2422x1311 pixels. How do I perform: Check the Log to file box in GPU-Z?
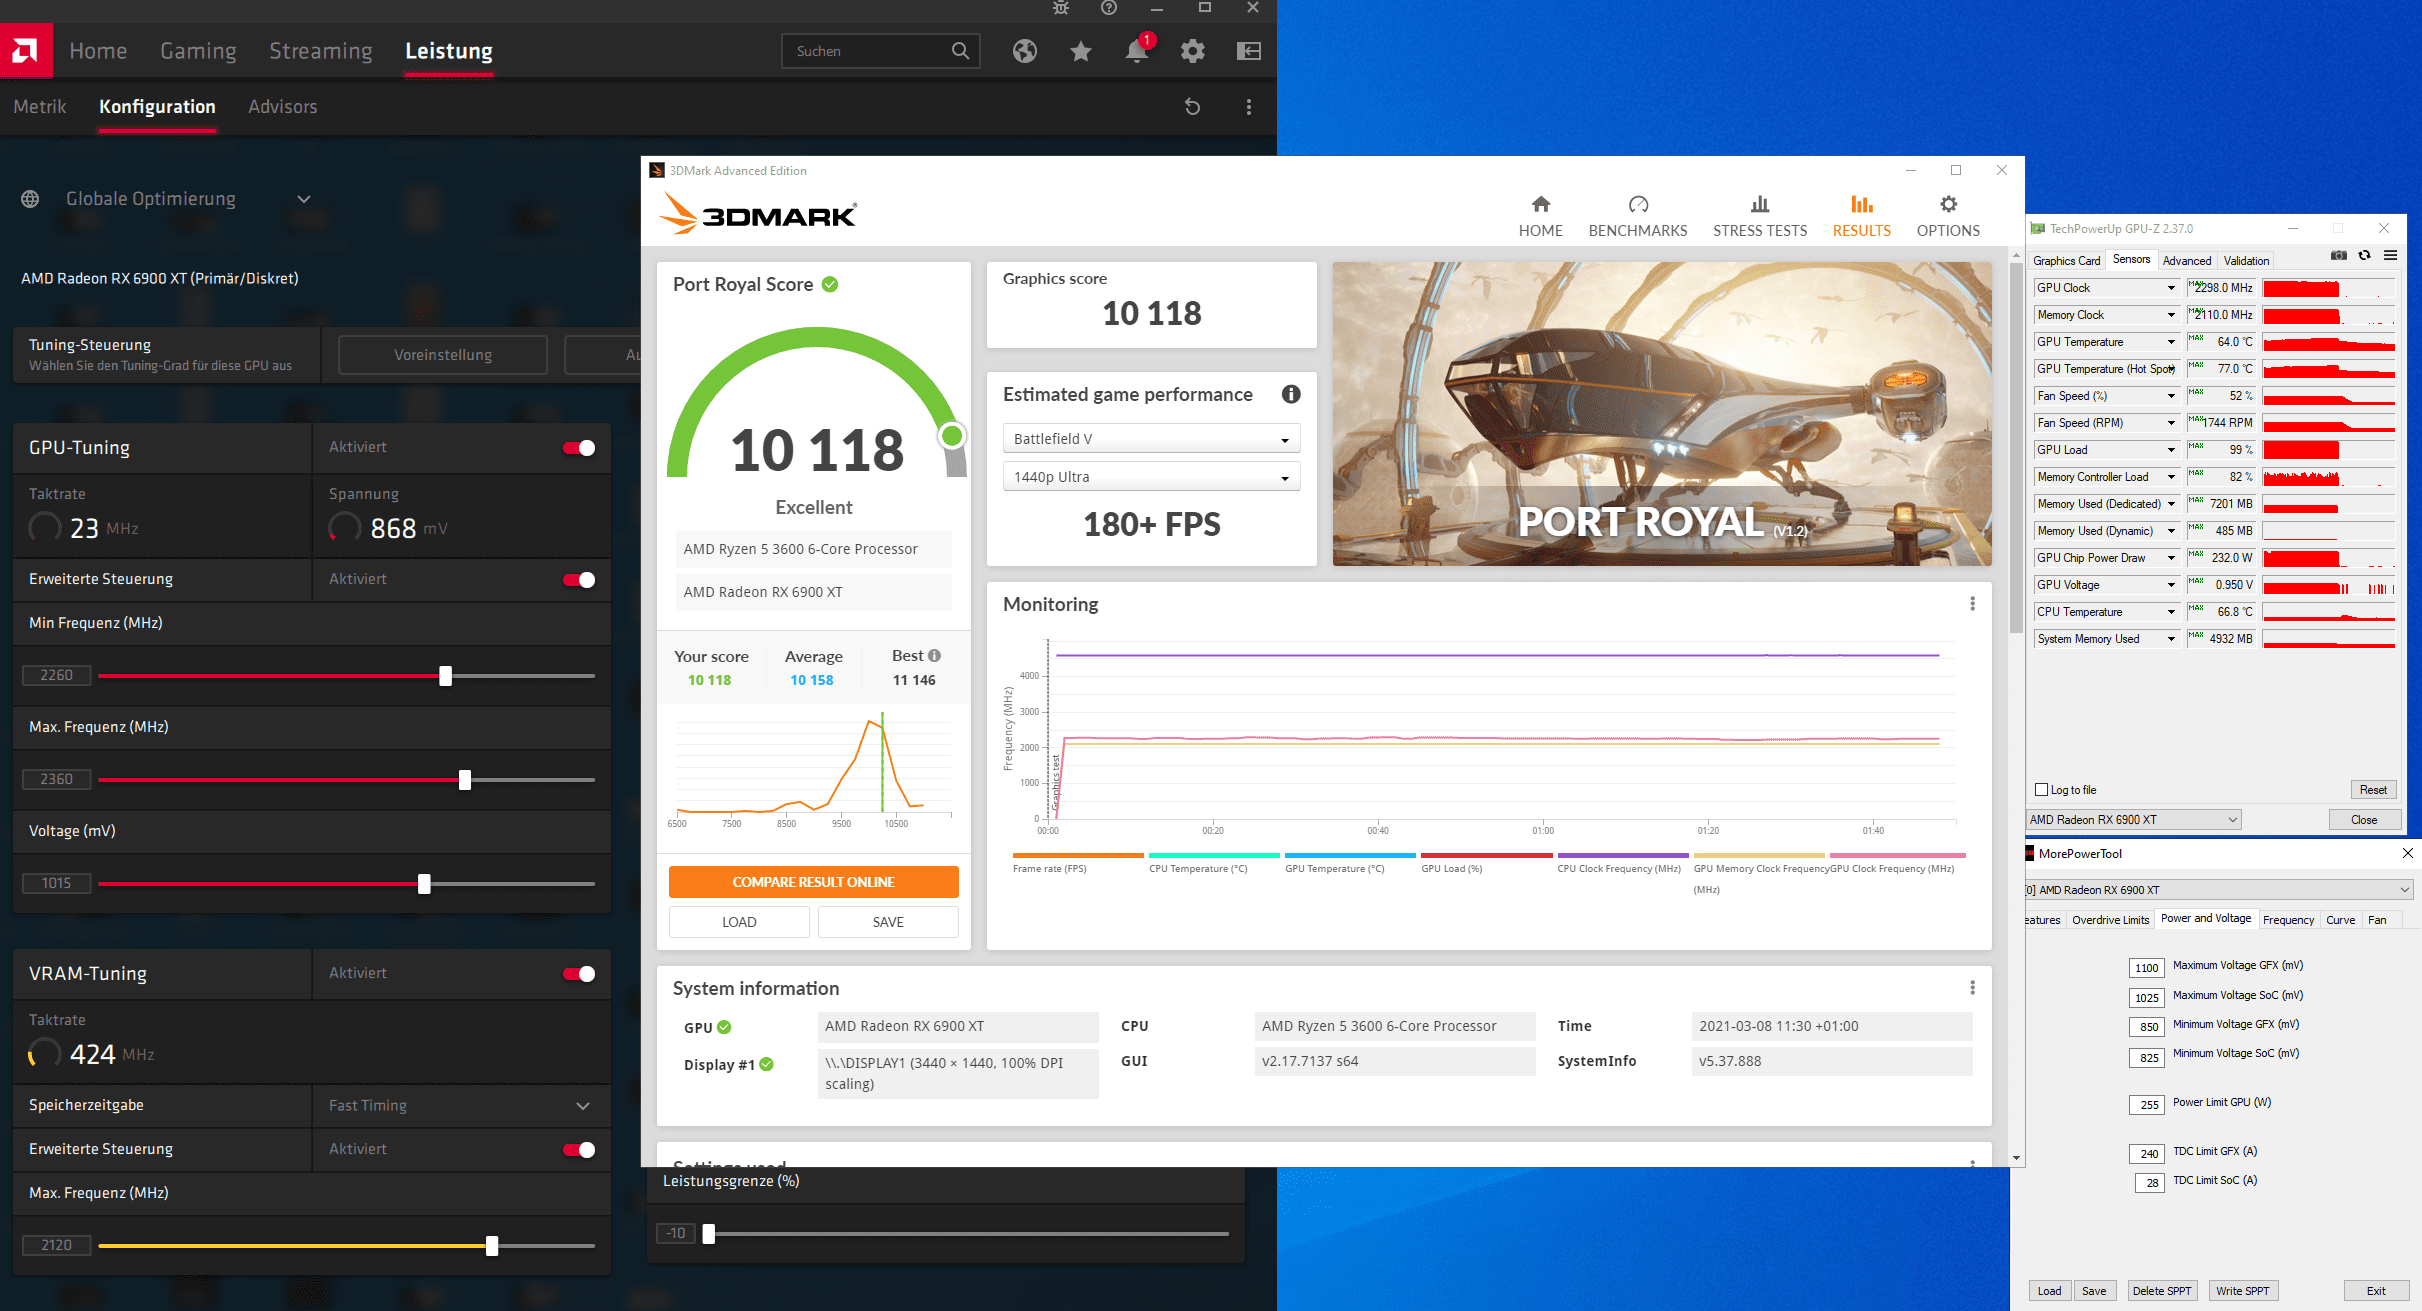pos(2041,790)
